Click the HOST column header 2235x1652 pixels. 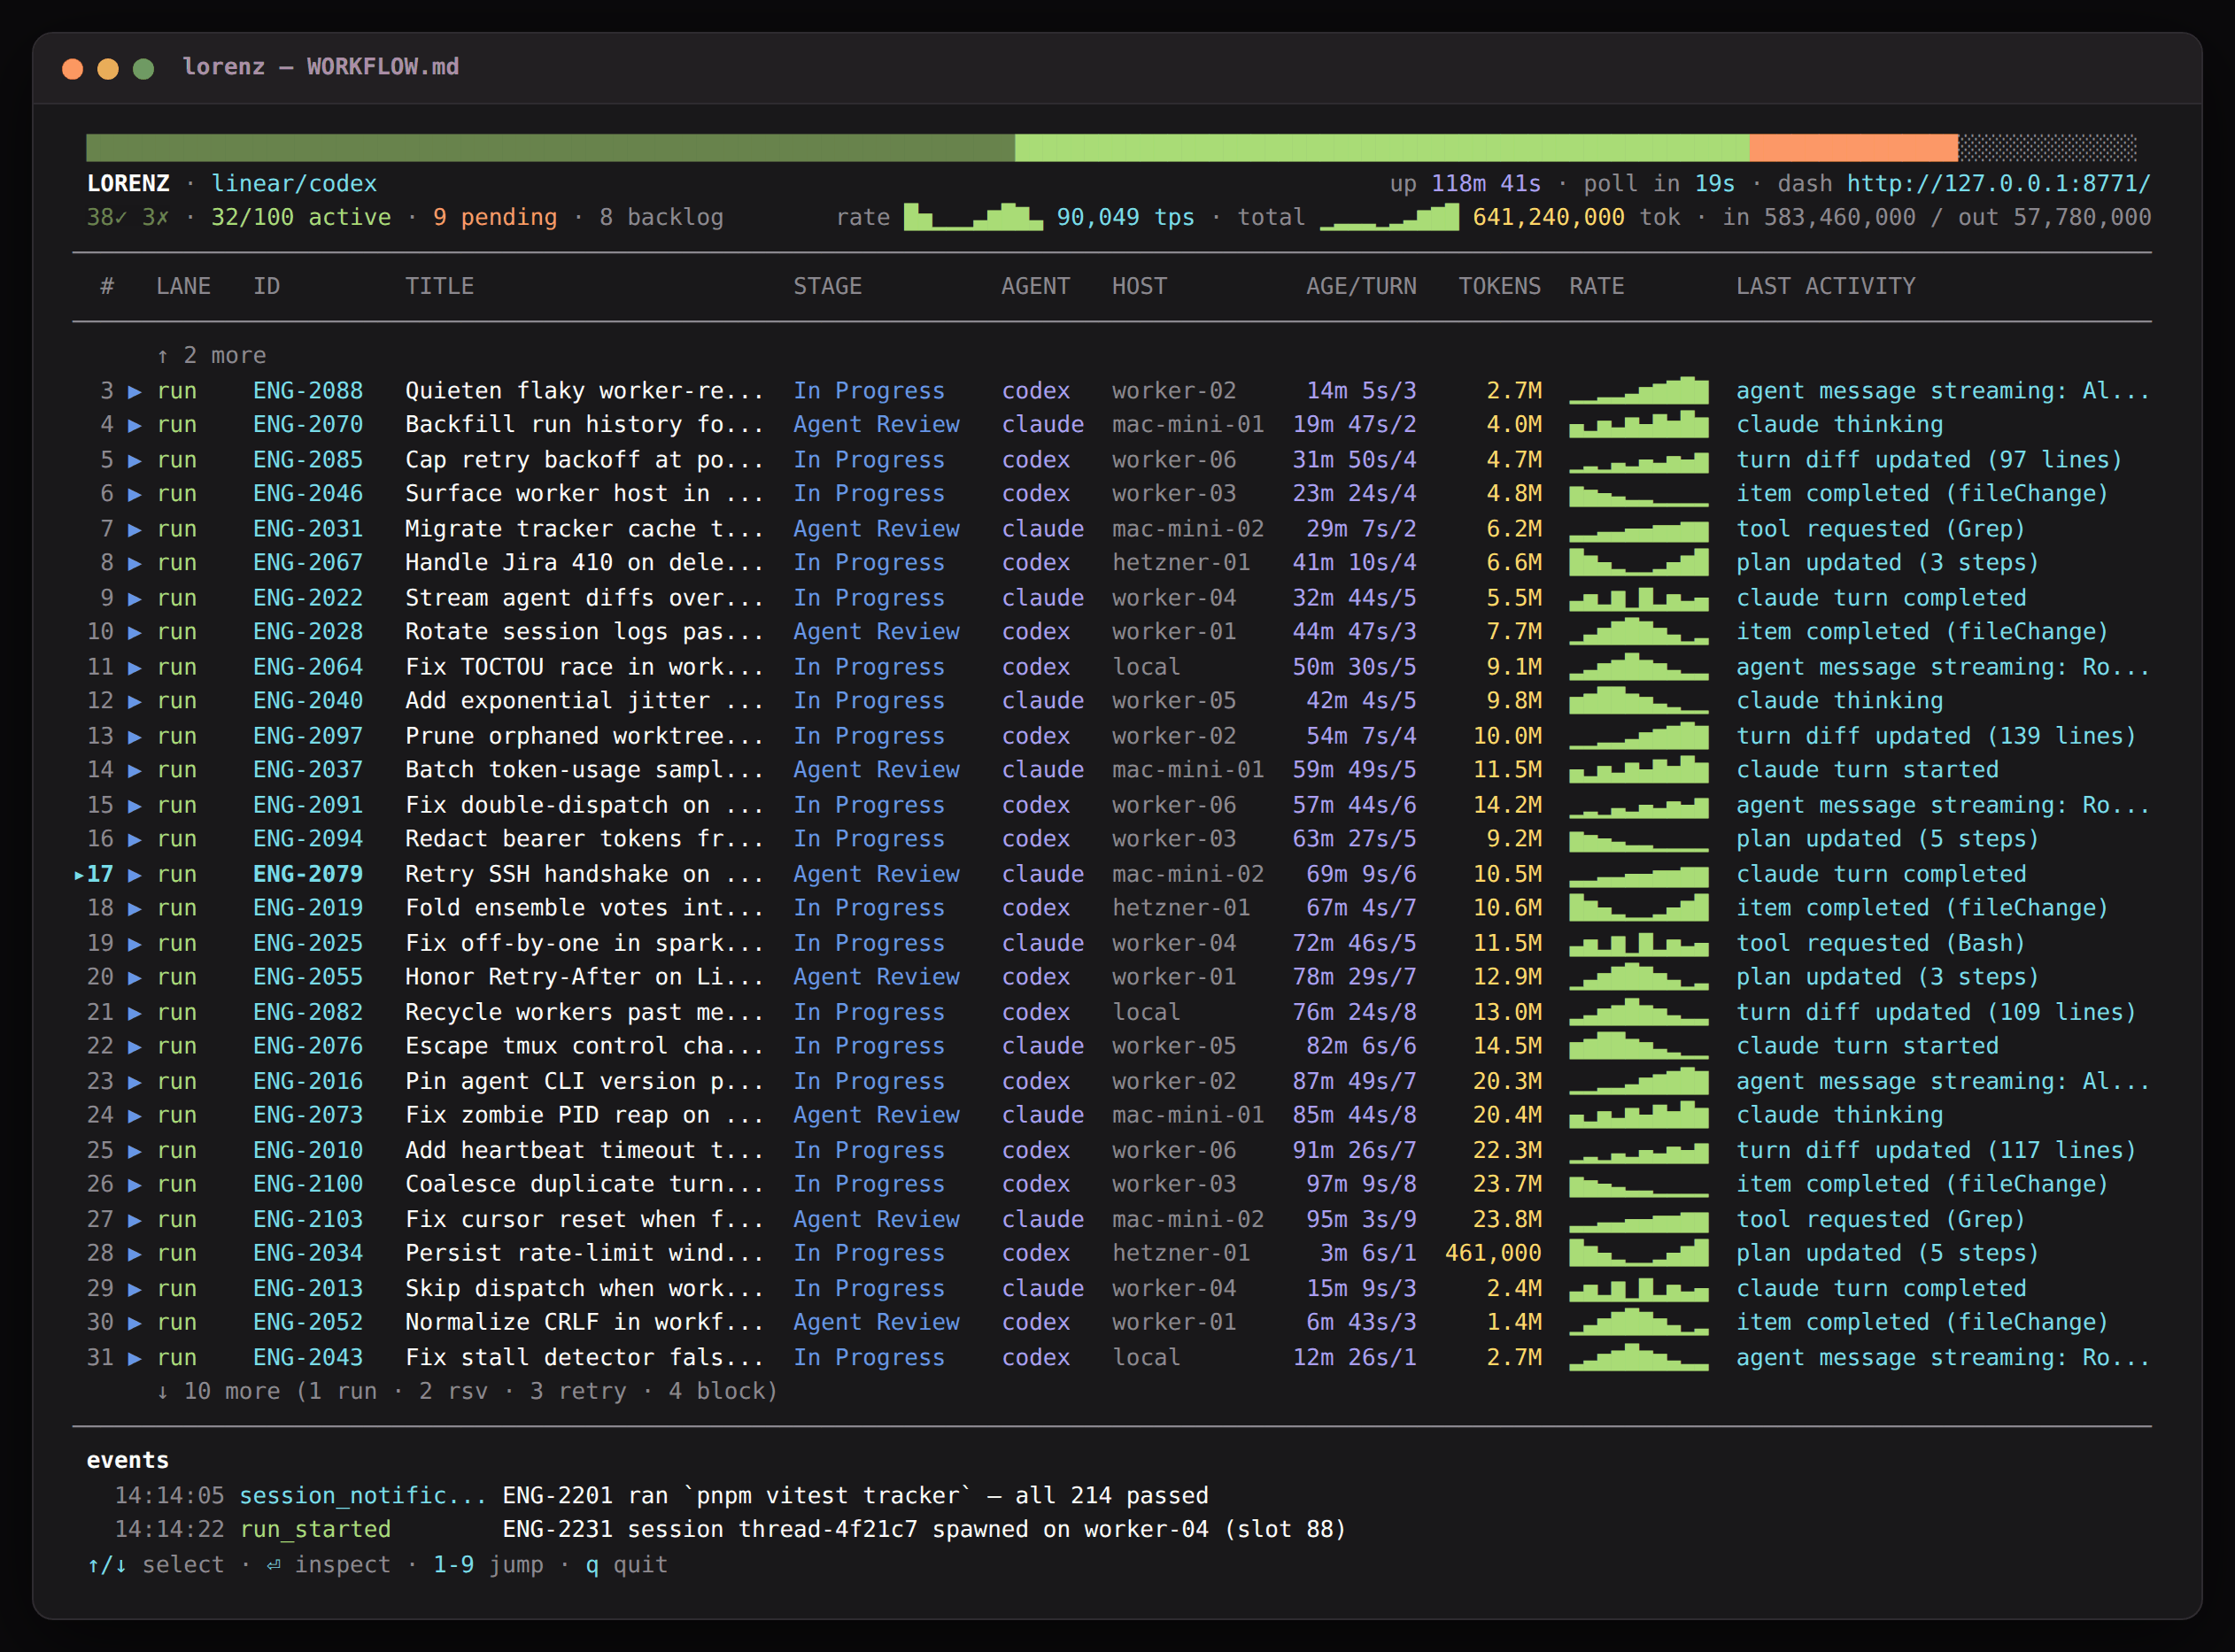coord(1139,286)
